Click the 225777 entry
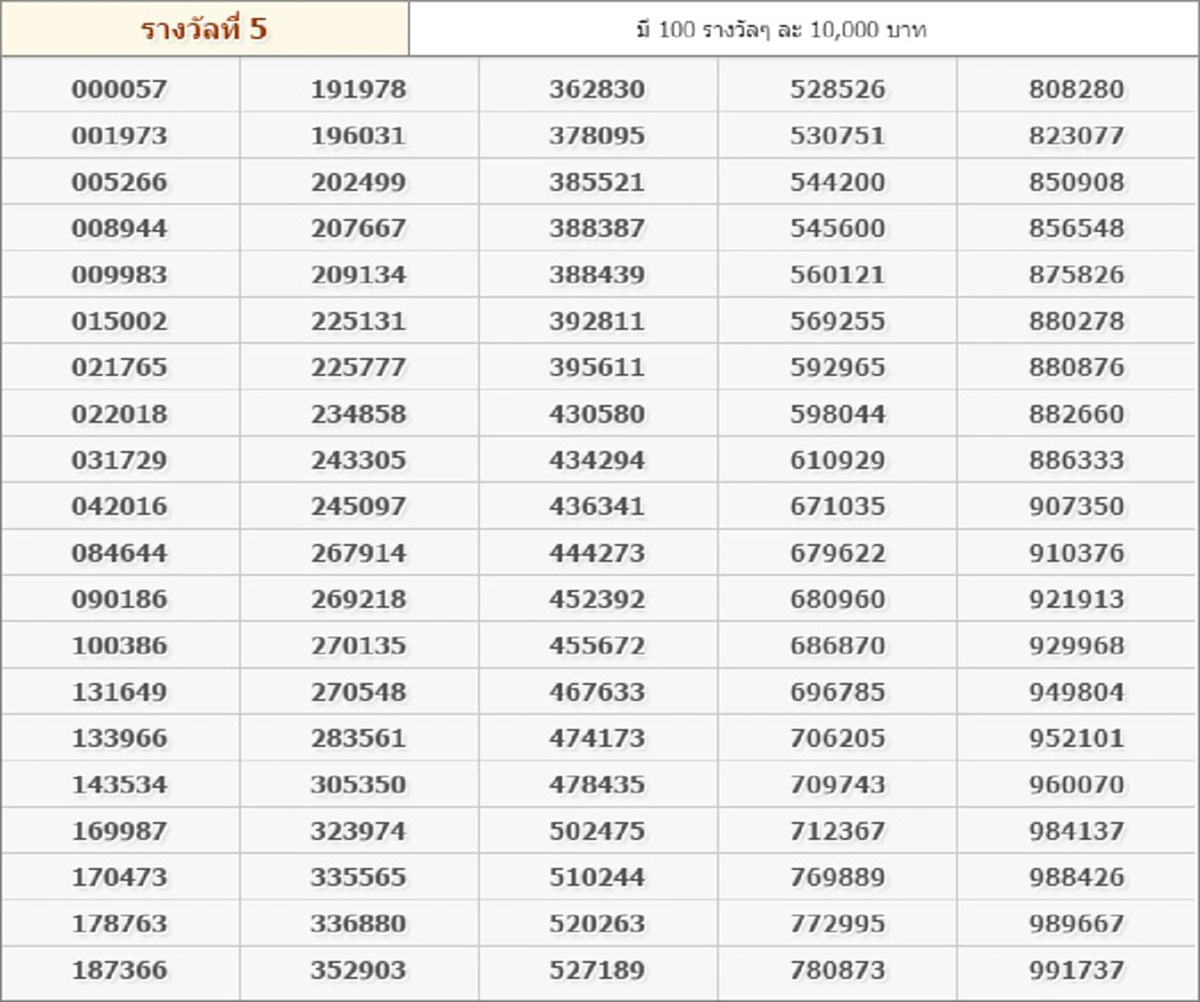The width and height of the screenshot is (1200, 1002). (x=358, y=367)
